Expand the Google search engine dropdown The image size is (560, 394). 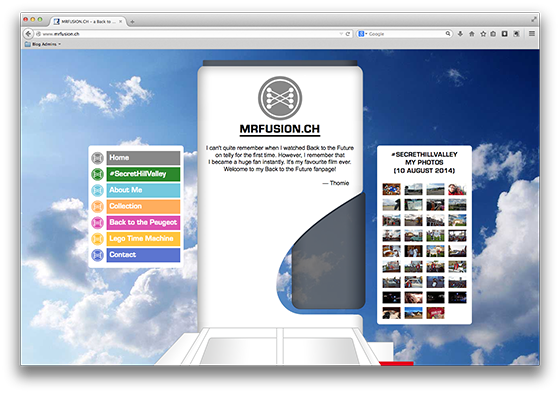click(363, 34)
